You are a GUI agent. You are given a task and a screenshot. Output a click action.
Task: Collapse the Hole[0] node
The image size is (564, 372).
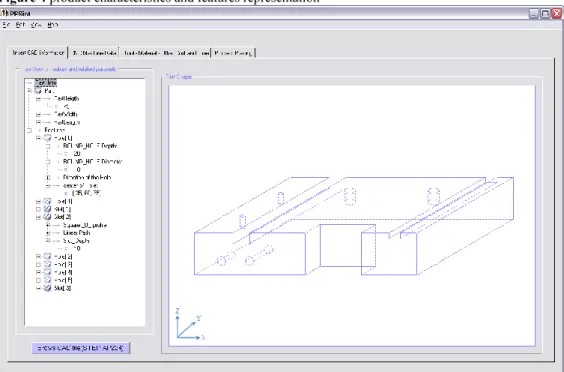38,138
